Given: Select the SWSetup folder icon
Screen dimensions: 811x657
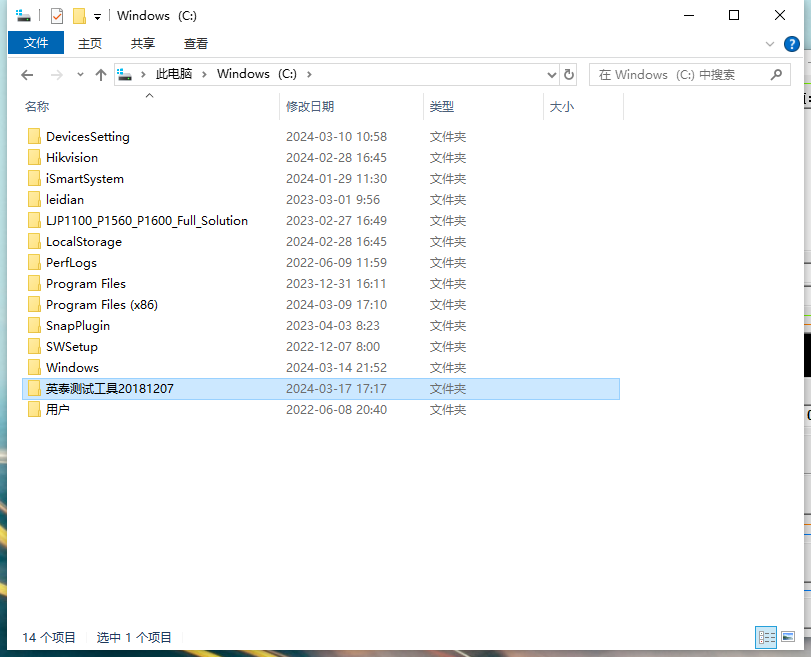Looking at the screenshot, I should [34, 347].
